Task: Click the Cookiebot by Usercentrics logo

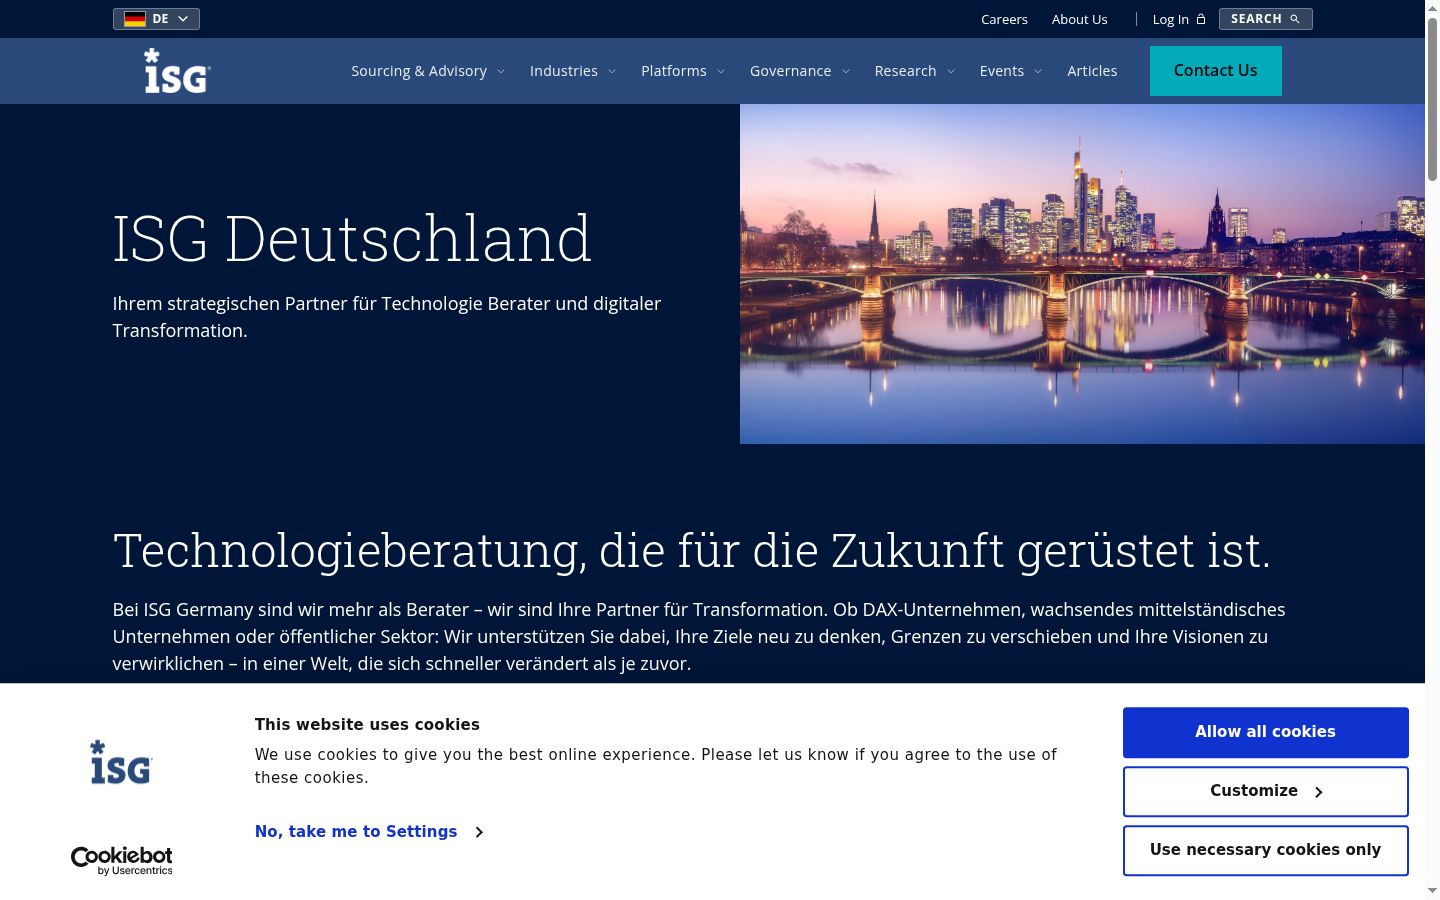Action: (122, 861)
